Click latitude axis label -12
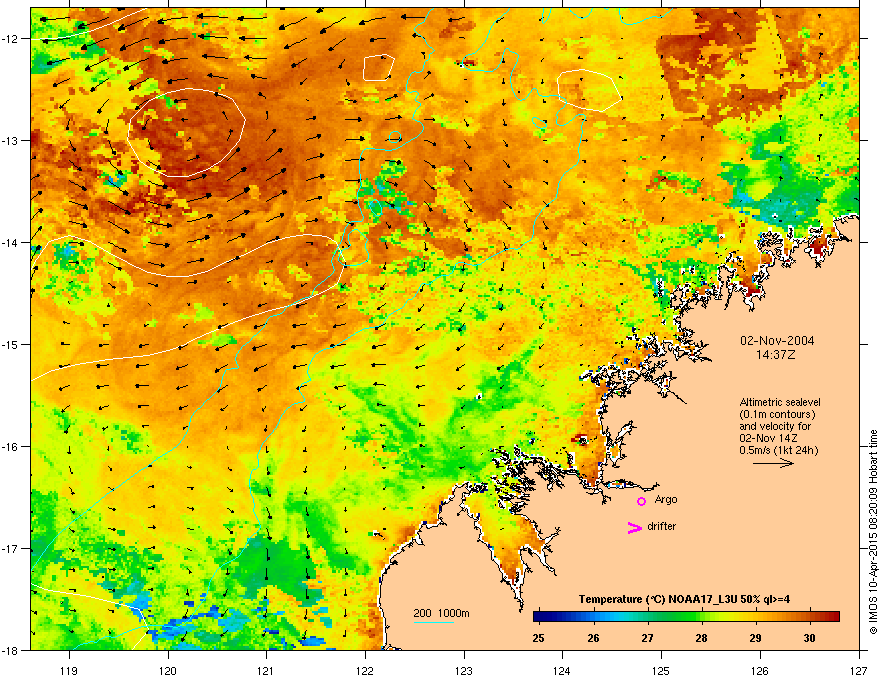This screenshot has height=680, width=880. coord(11,39)
